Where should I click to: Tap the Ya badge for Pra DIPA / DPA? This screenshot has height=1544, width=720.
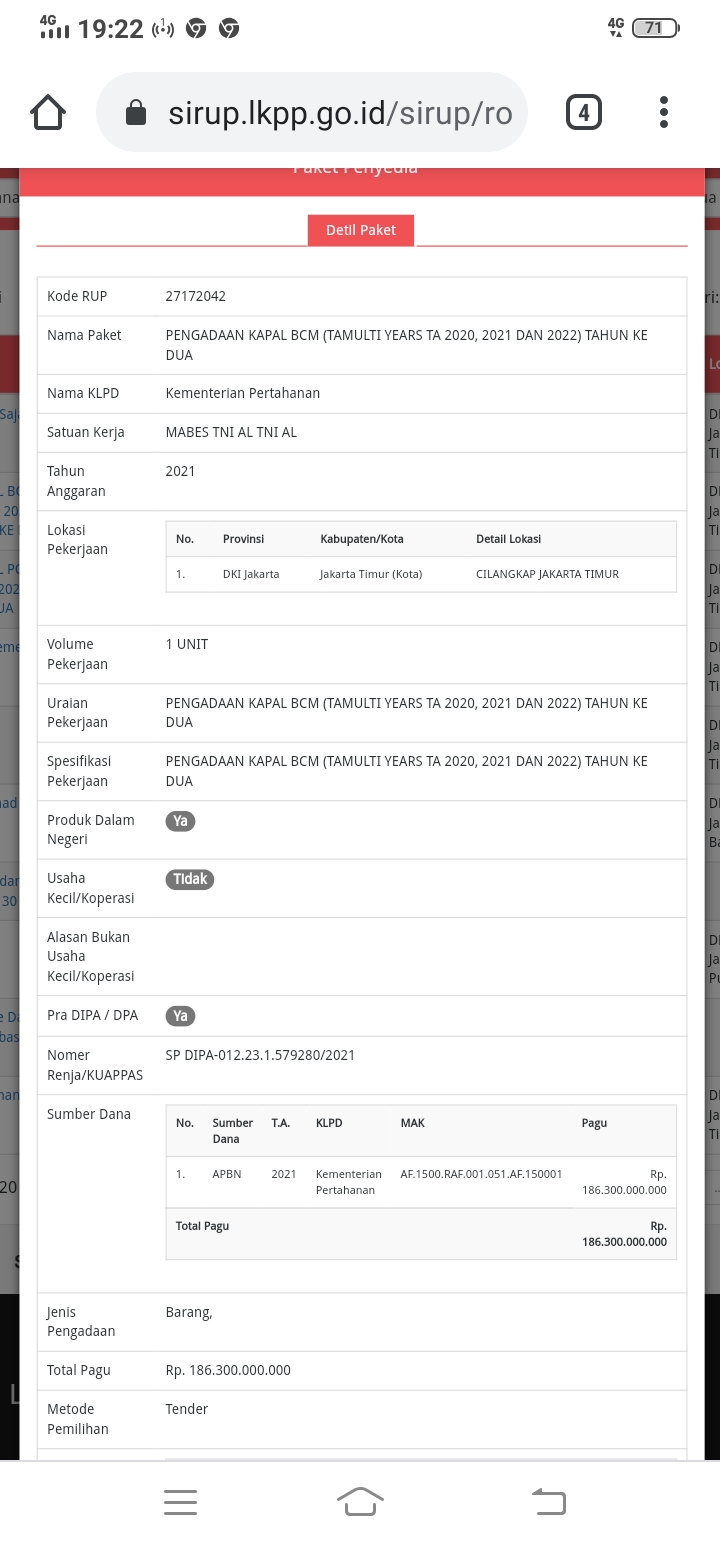click(180, 1016)
